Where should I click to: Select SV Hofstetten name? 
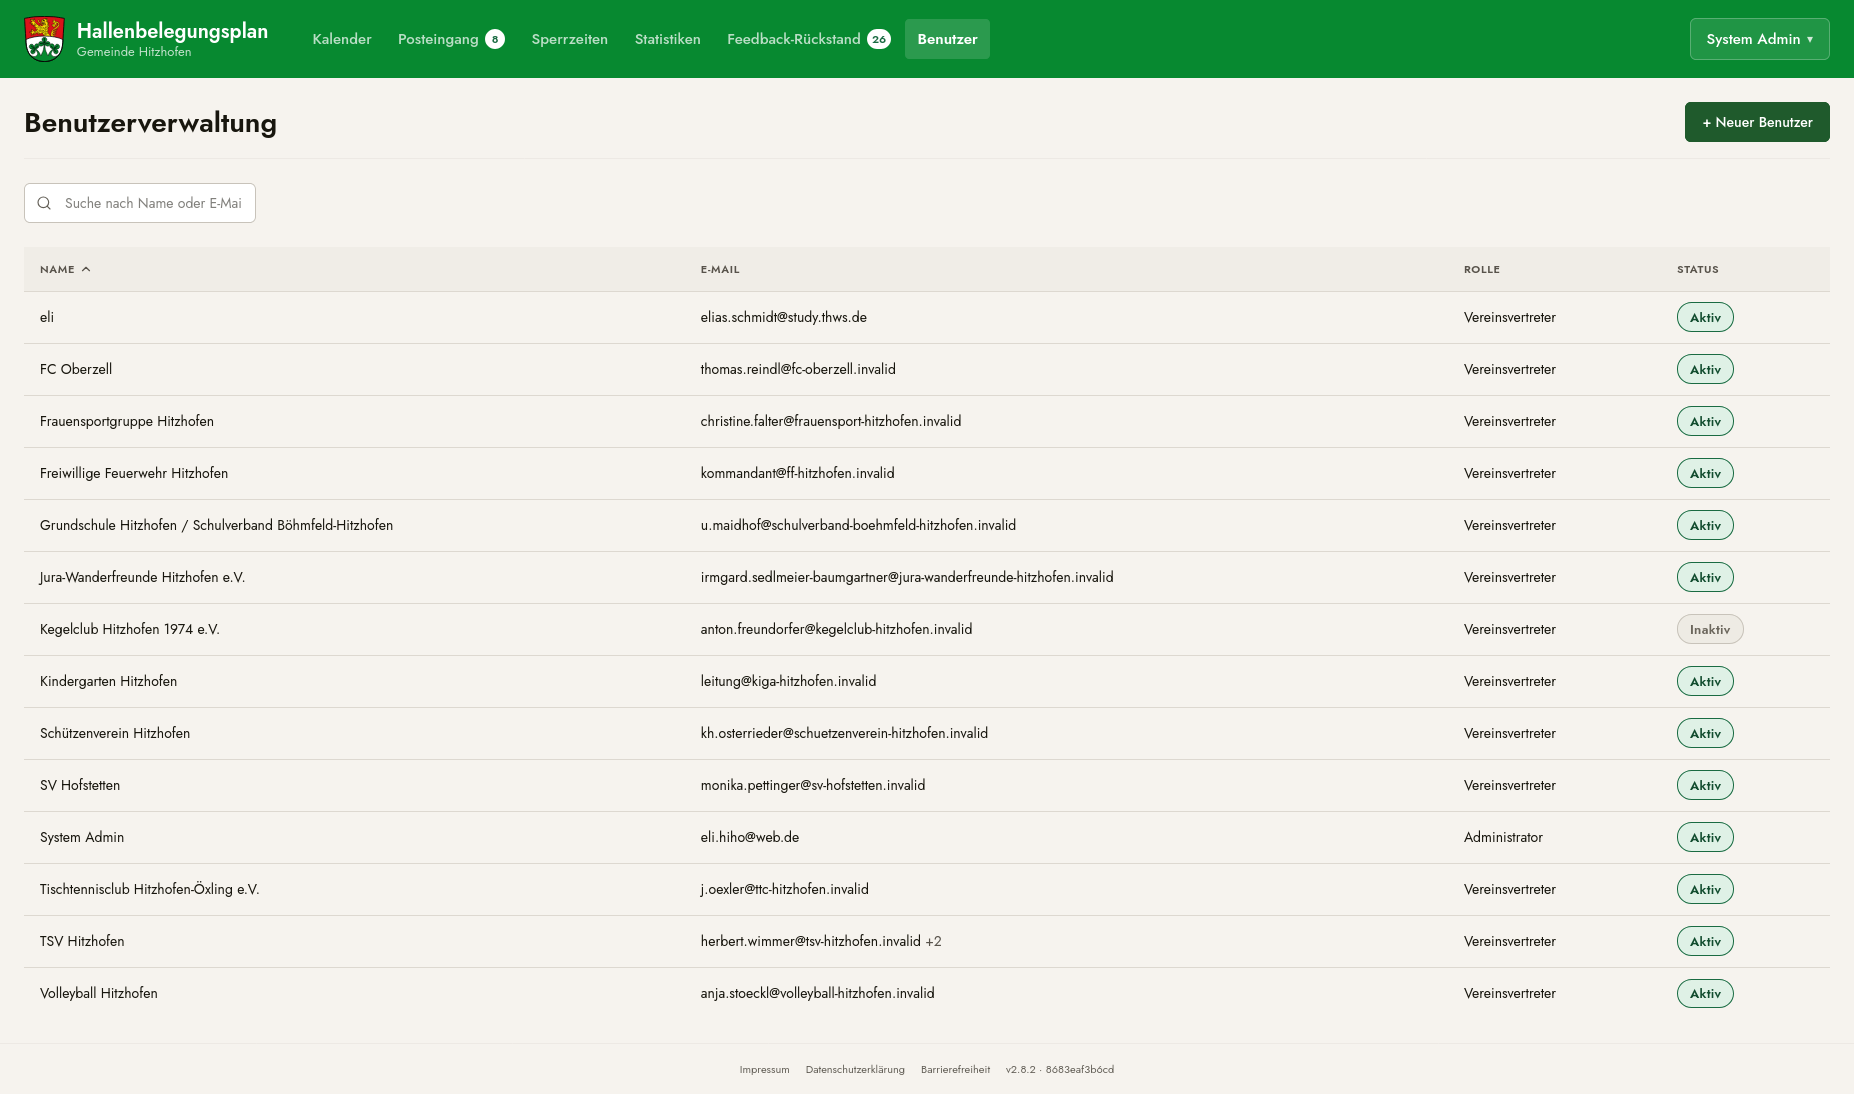pos(80,785)
